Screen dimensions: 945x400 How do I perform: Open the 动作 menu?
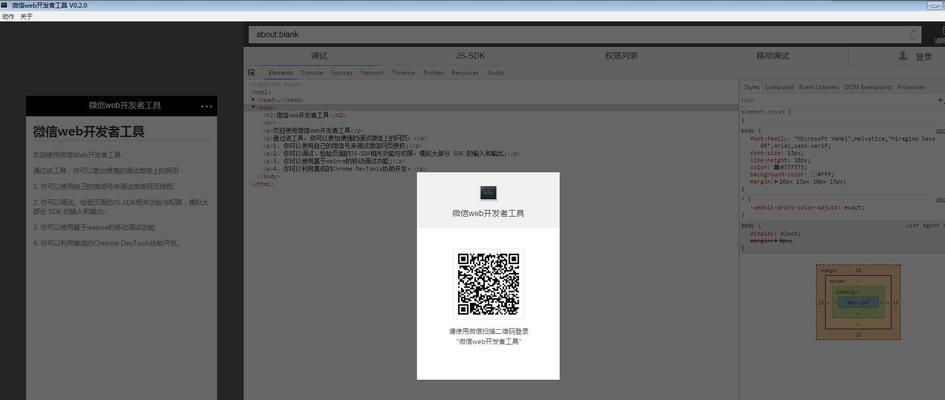[8, 16]
